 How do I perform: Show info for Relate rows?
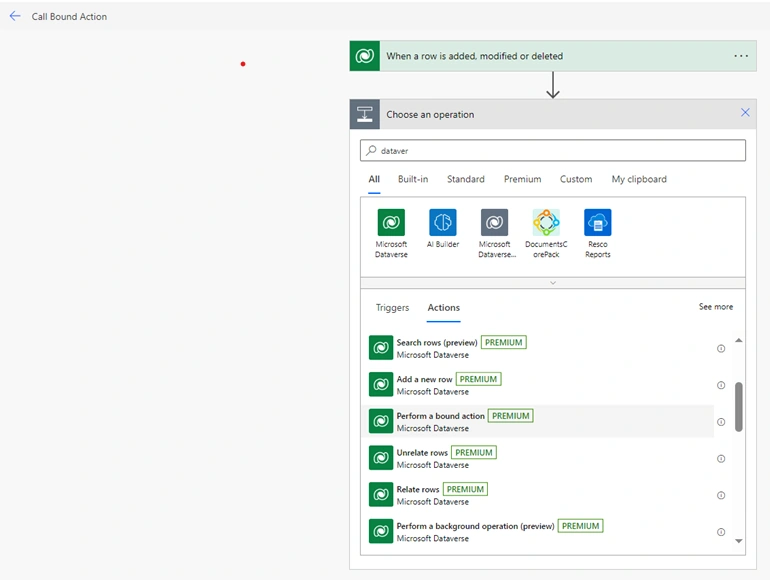pos(721,495)
